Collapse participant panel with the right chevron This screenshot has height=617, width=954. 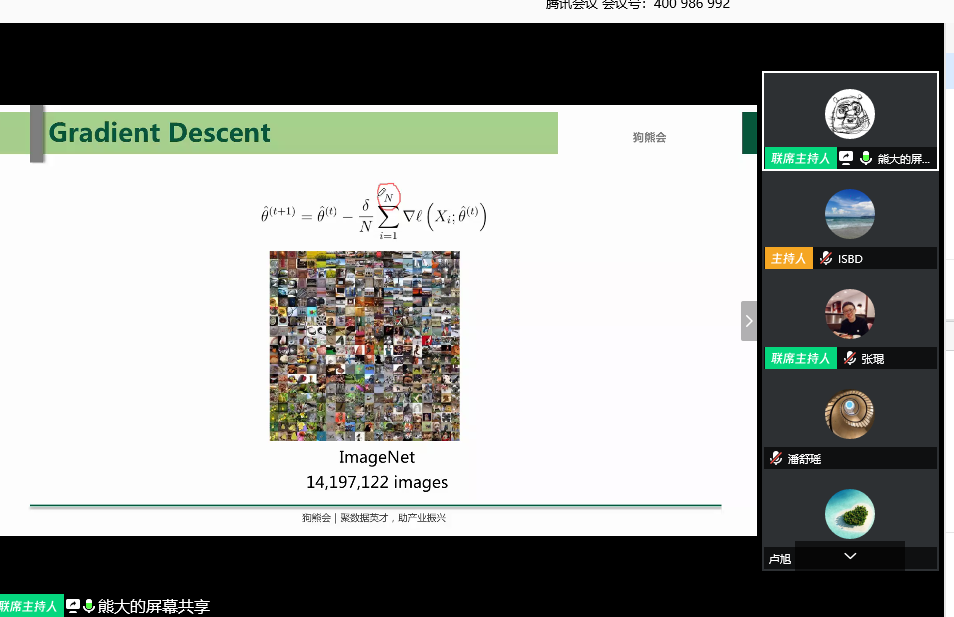point(748,321)
